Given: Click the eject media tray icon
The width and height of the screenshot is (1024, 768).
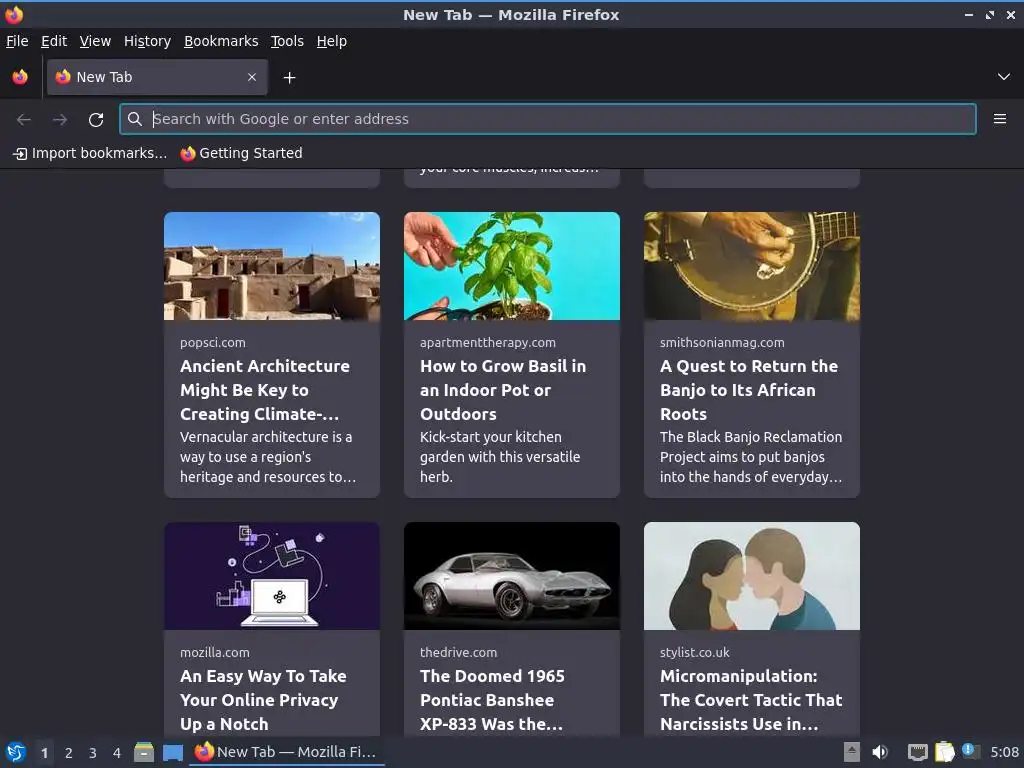Looking at the screenshot, I should 852,752.
